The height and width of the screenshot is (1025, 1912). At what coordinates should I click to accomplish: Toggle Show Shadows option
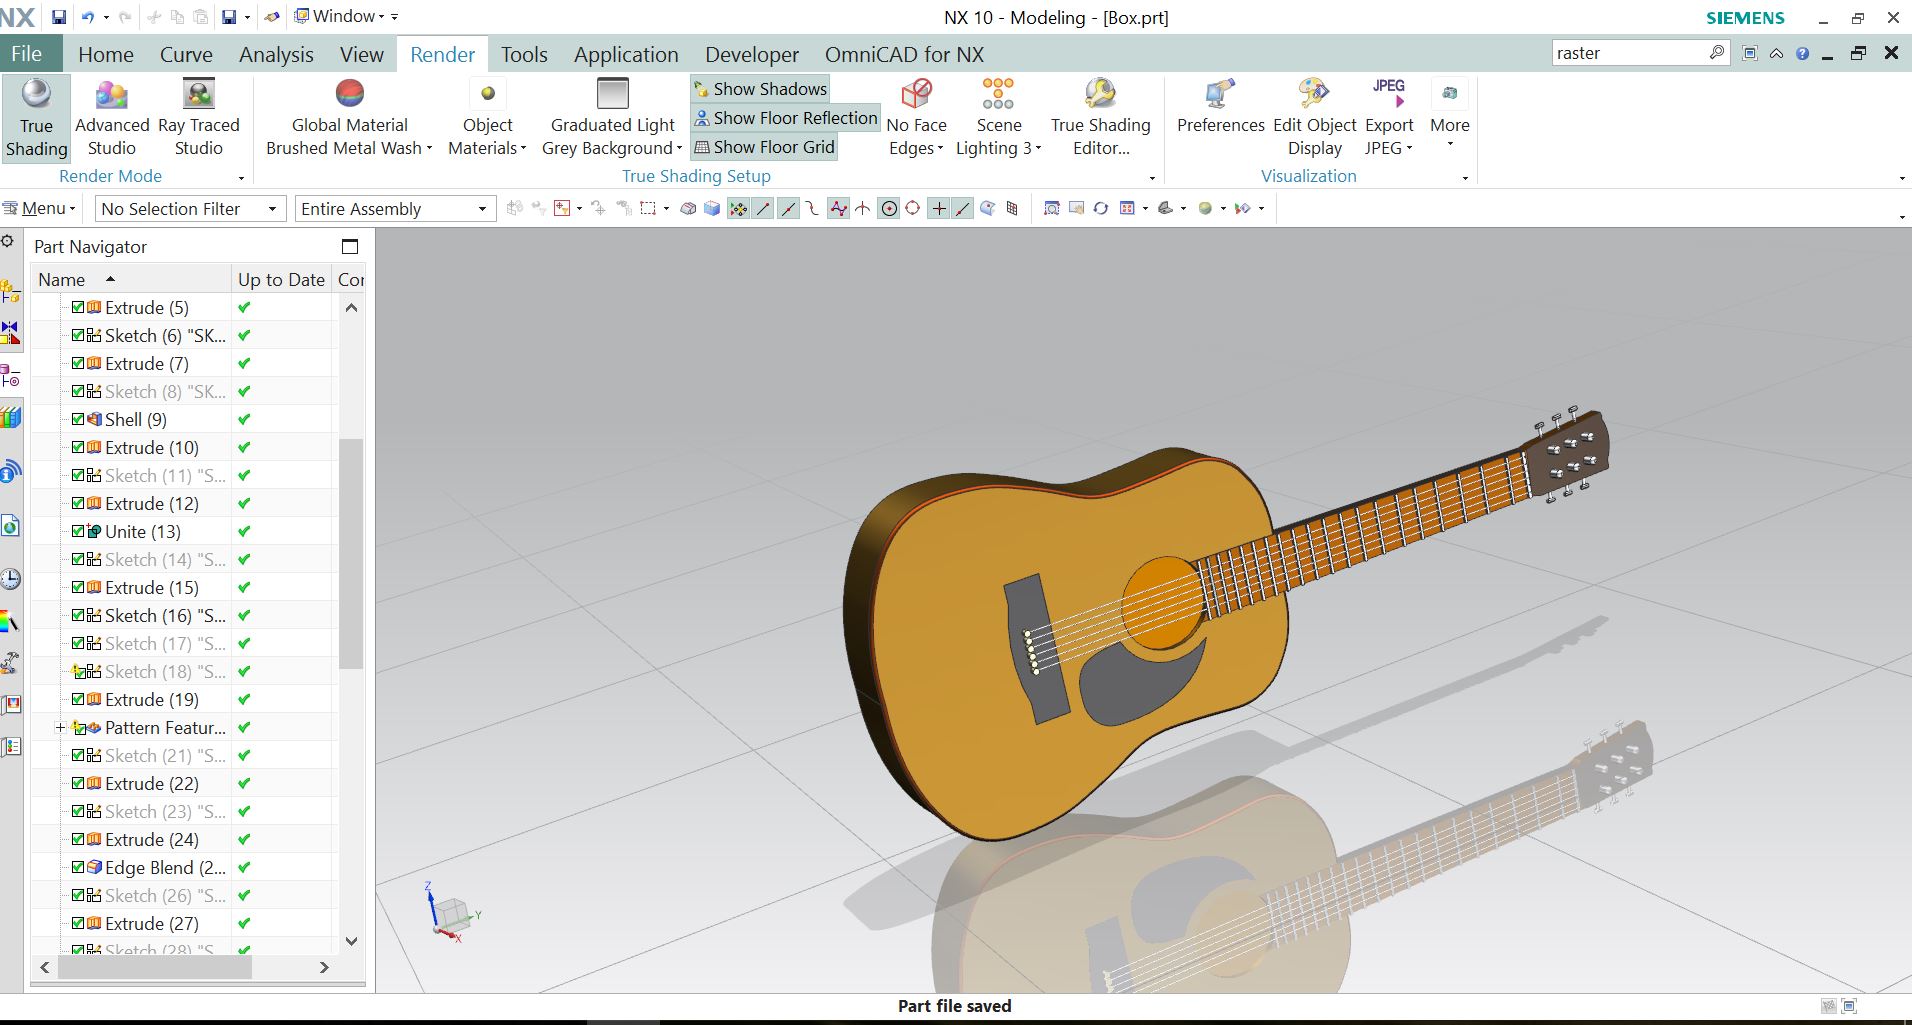click(760, 89)
